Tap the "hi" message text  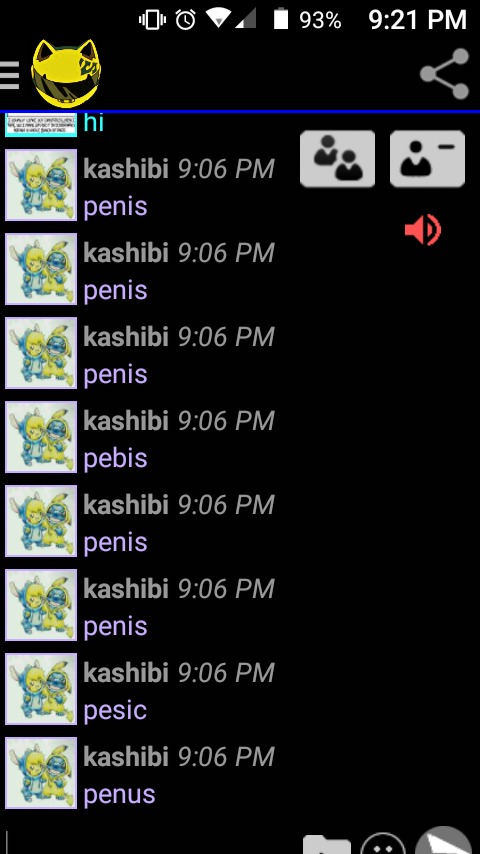tap(94, 123)
